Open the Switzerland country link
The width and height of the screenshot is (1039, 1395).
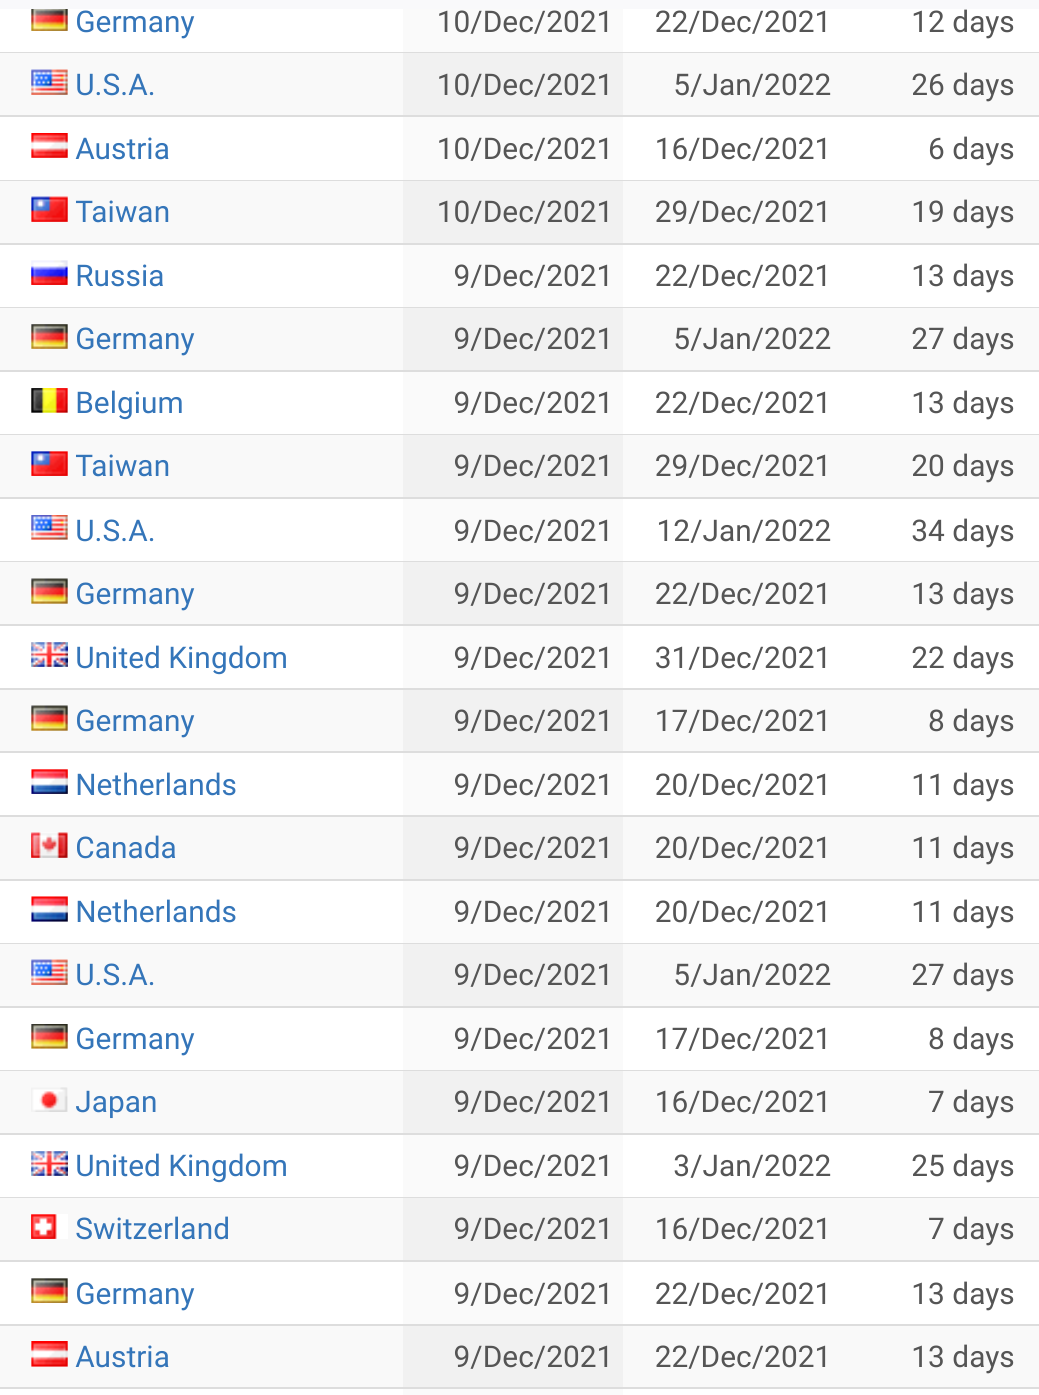152,1229
